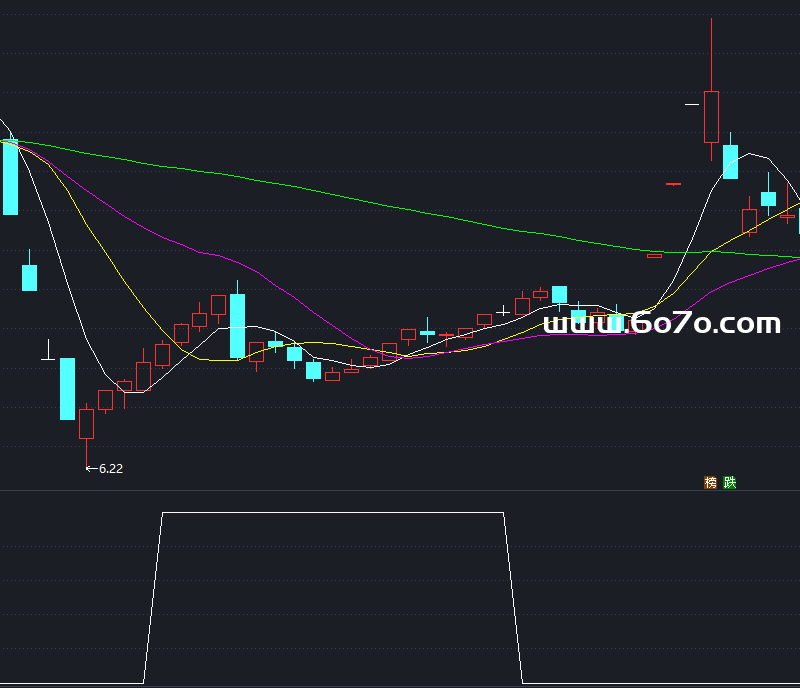Open the www.6o7o.com watermark link
800x688 pixels.
pos(661,323)
